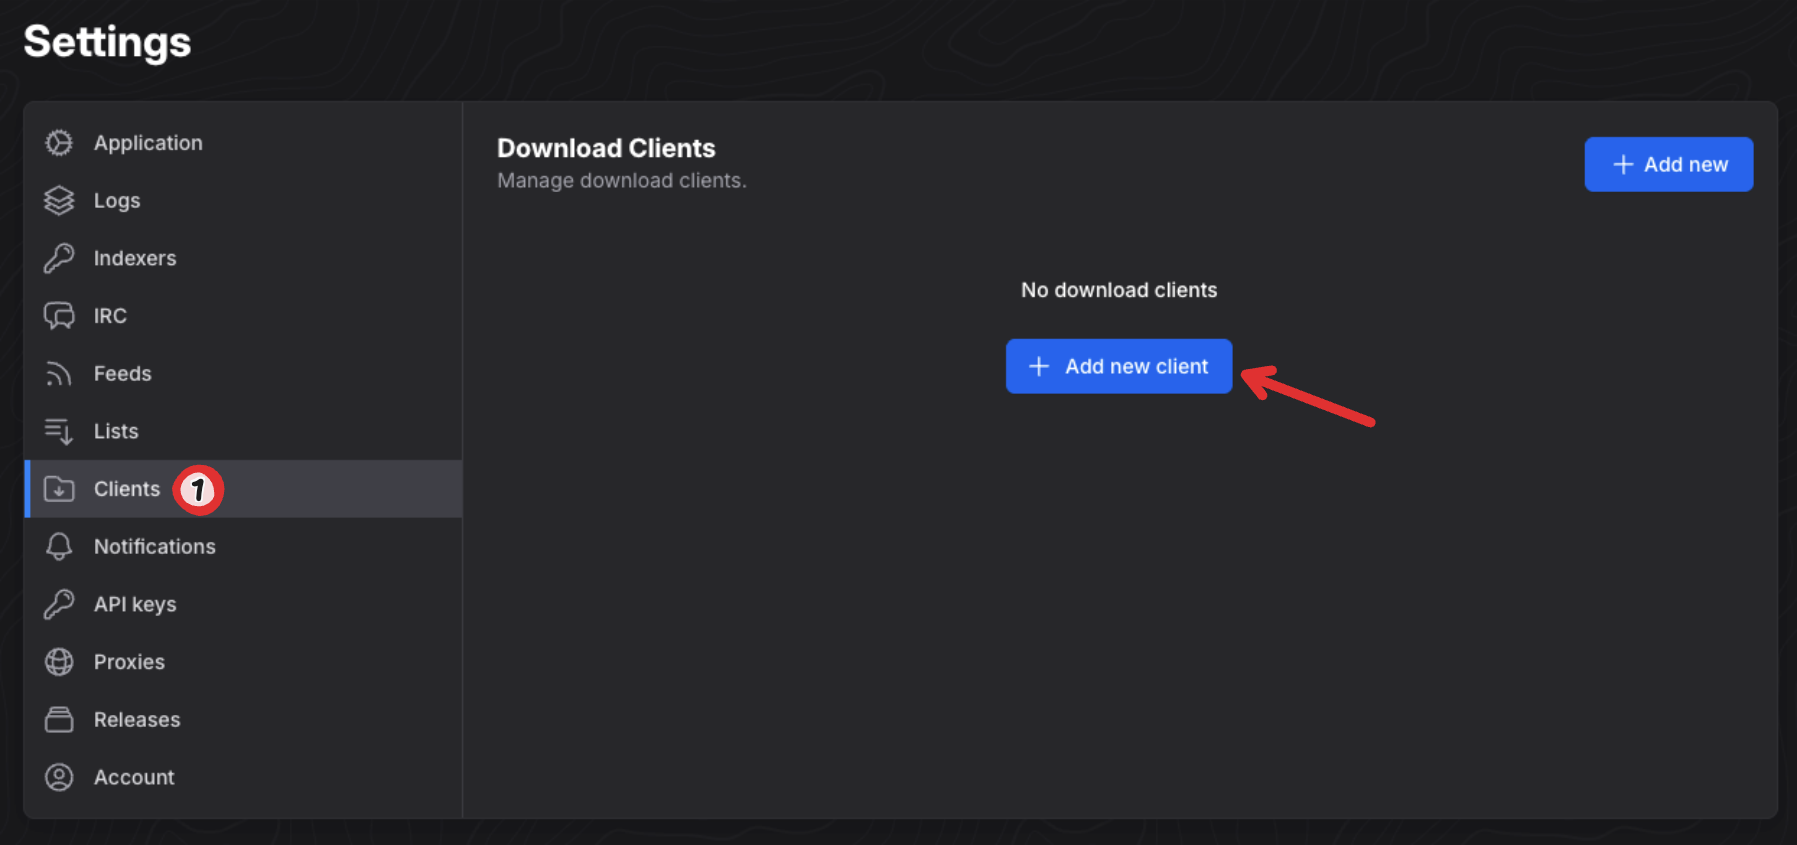Click the Clients folder download icon

pyautogui.click(x=59, y=489)
